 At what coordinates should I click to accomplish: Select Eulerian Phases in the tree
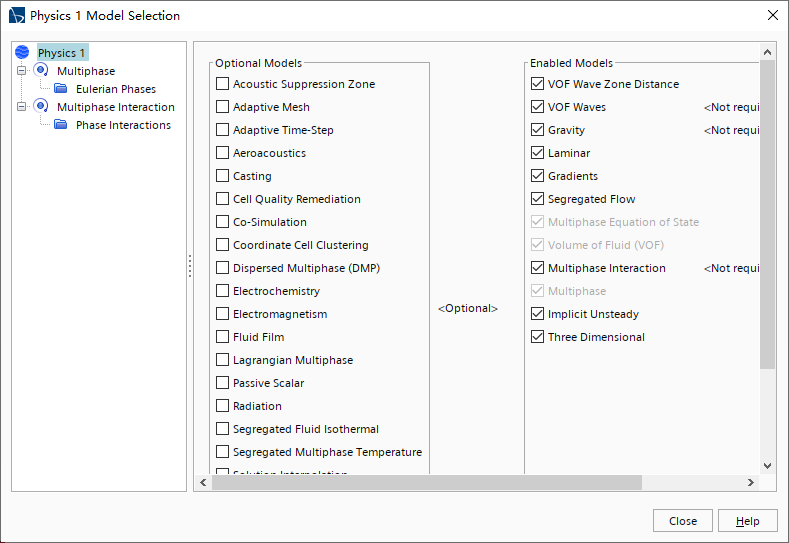[116, 89]
